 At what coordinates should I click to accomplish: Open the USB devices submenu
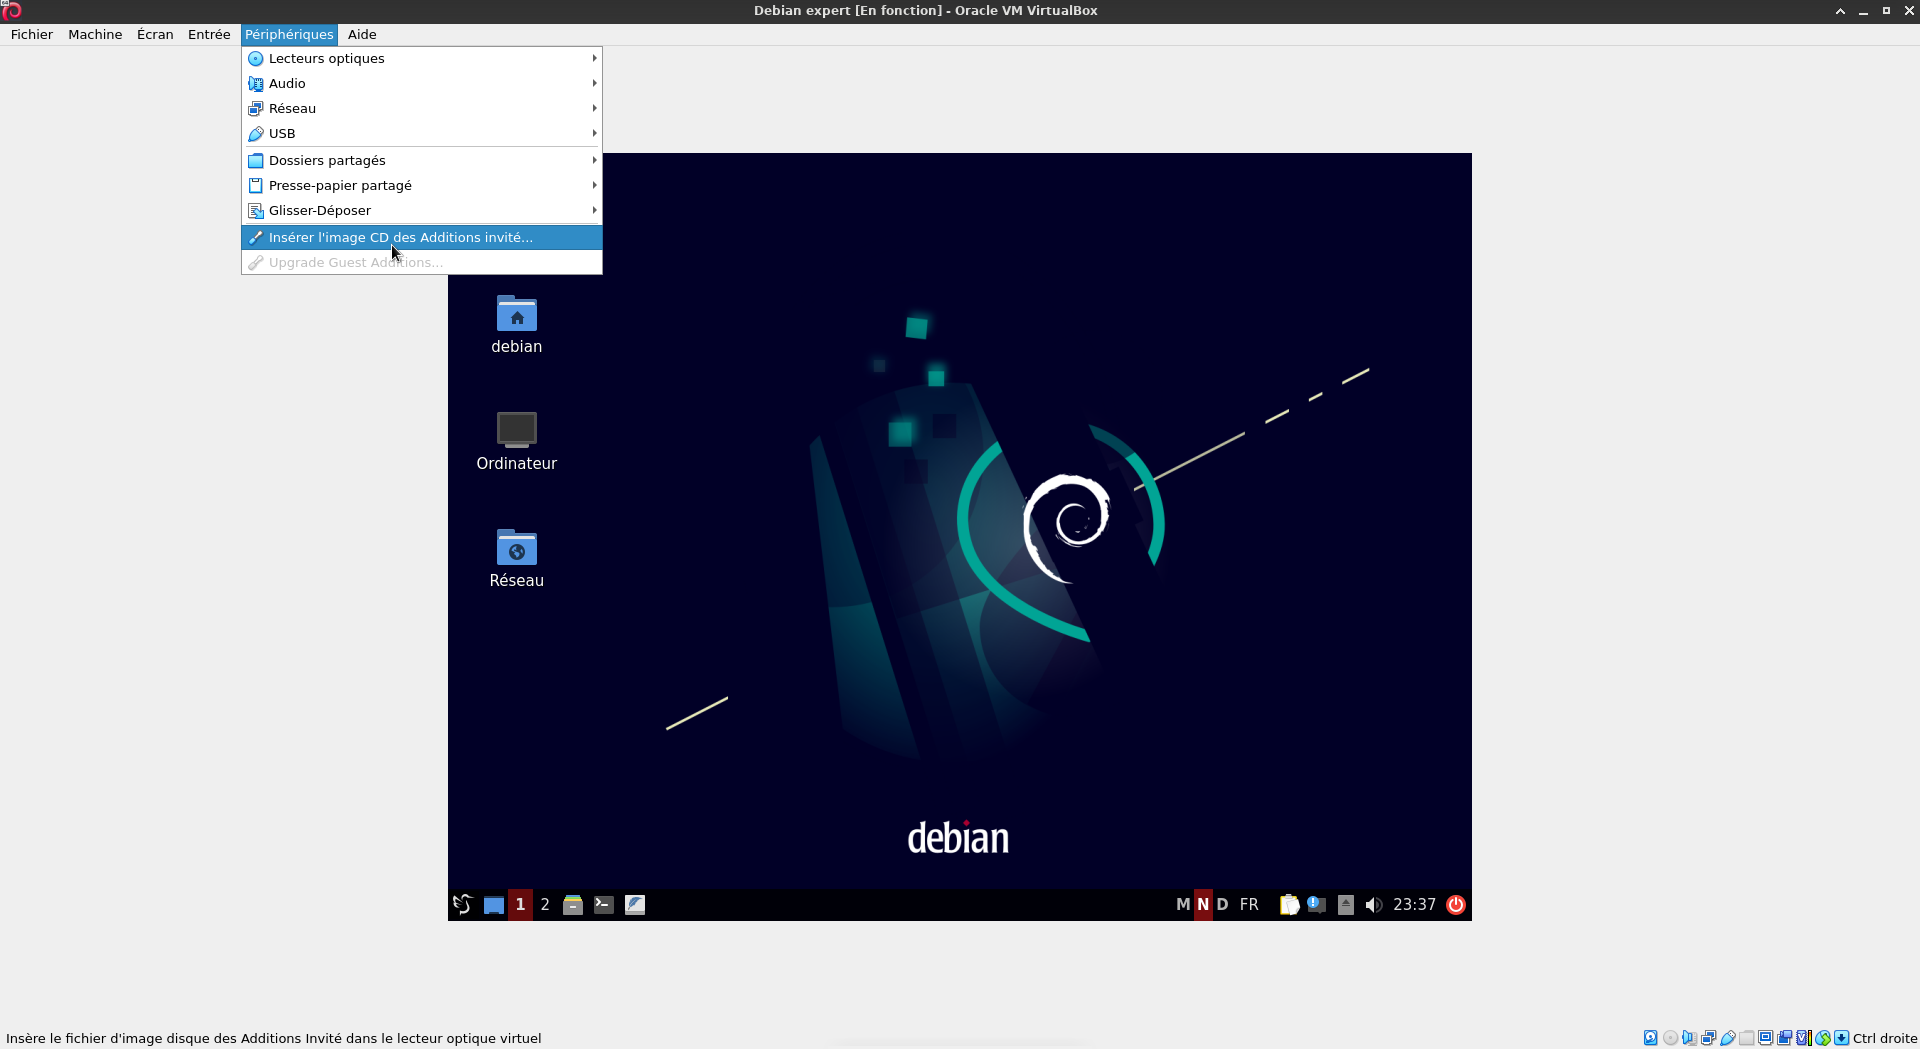point(421,133)
